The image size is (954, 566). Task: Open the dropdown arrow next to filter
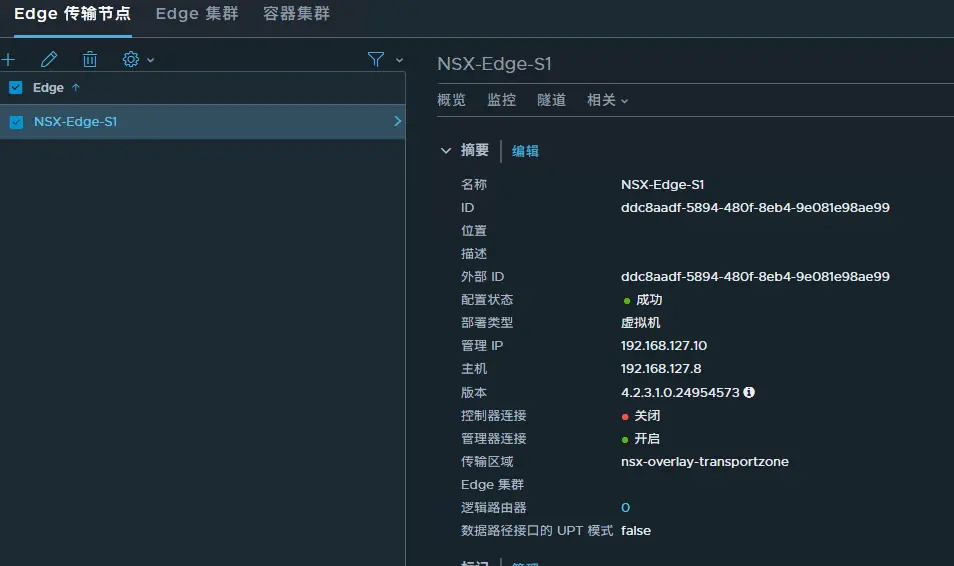[399, 60]
